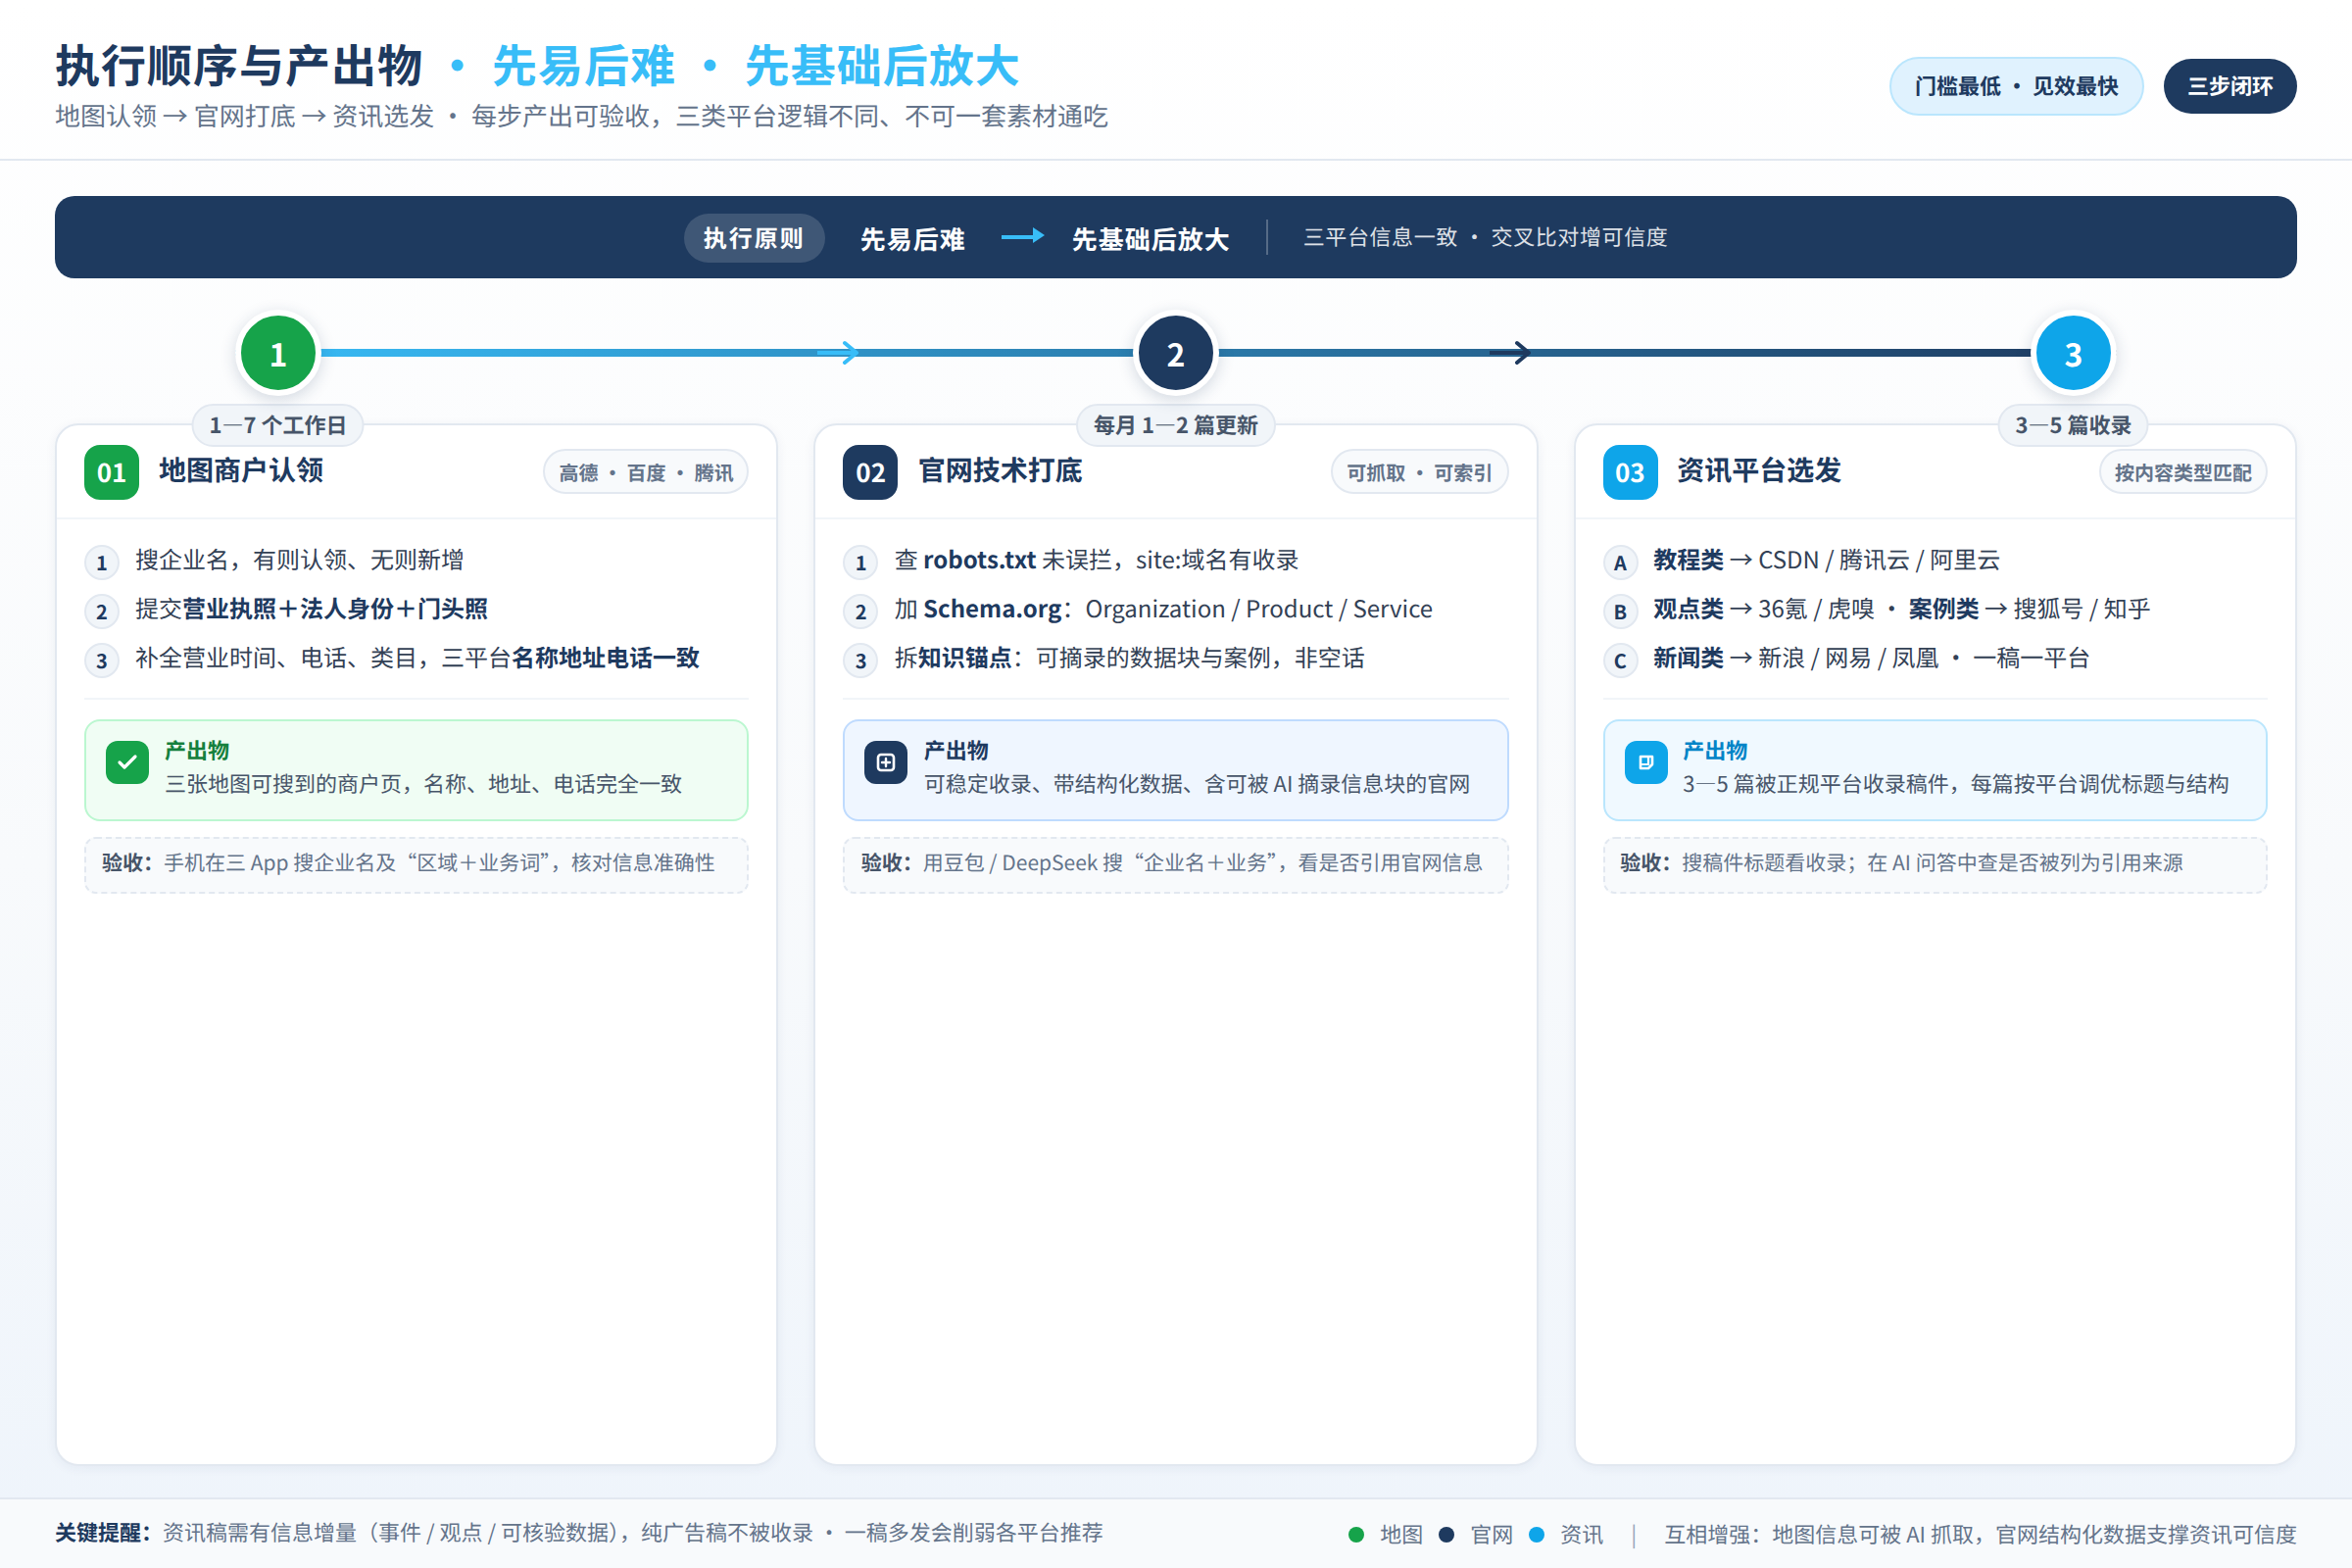
Task: Click the arrow between 先易后难 and 先基础后放大
Action: pos(1022,236)
